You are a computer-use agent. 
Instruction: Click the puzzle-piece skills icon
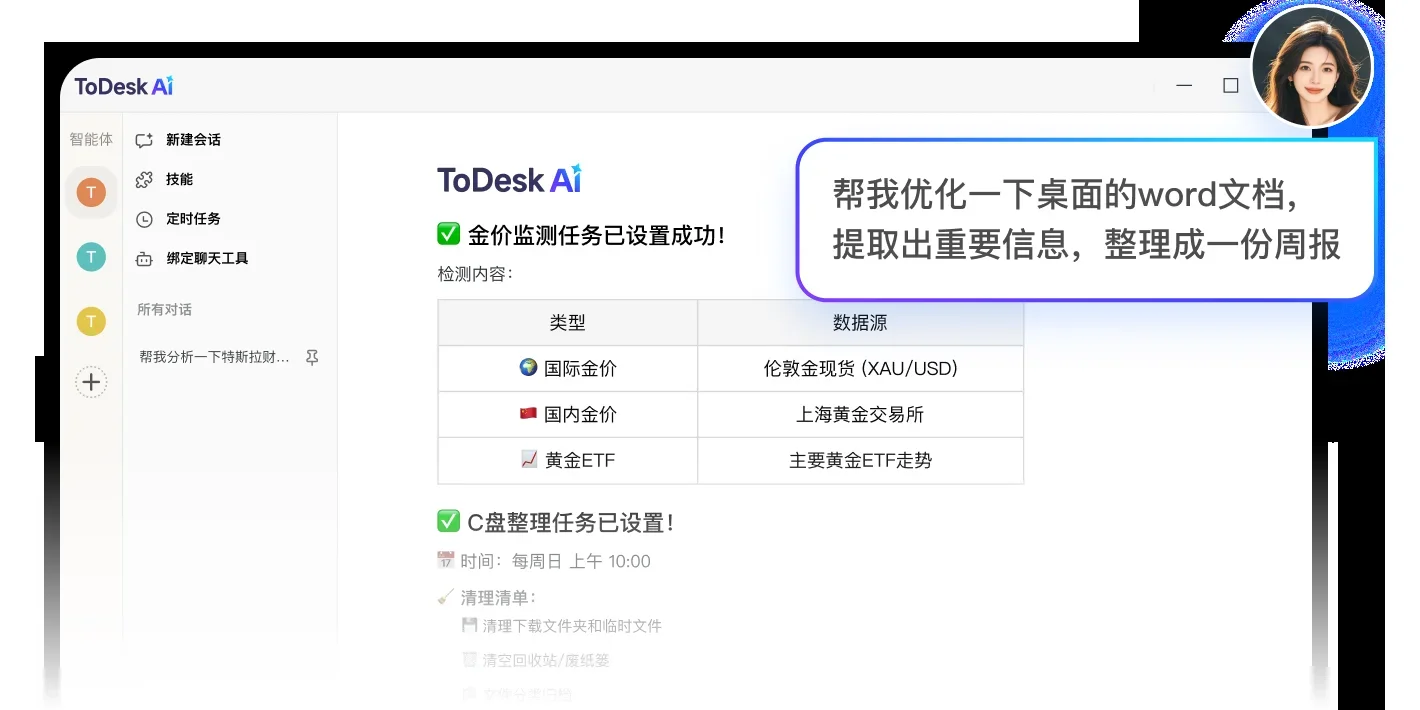pyautogui.click(x=144, y=180)
